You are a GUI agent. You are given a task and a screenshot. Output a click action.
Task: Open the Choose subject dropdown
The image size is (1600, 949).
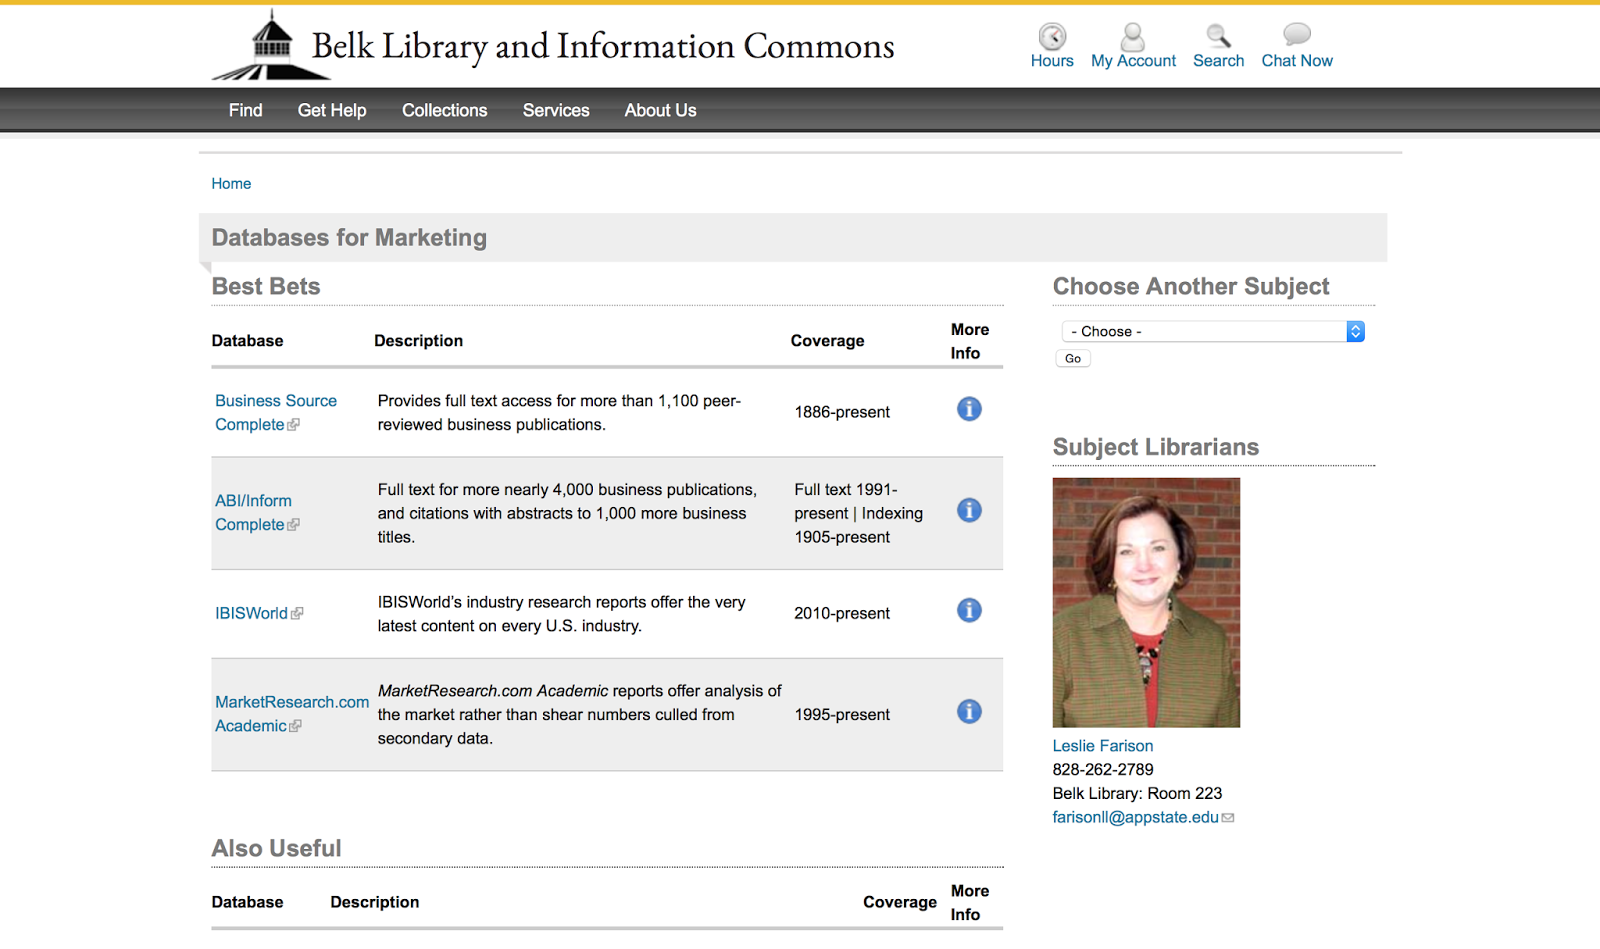(1212, 331)
